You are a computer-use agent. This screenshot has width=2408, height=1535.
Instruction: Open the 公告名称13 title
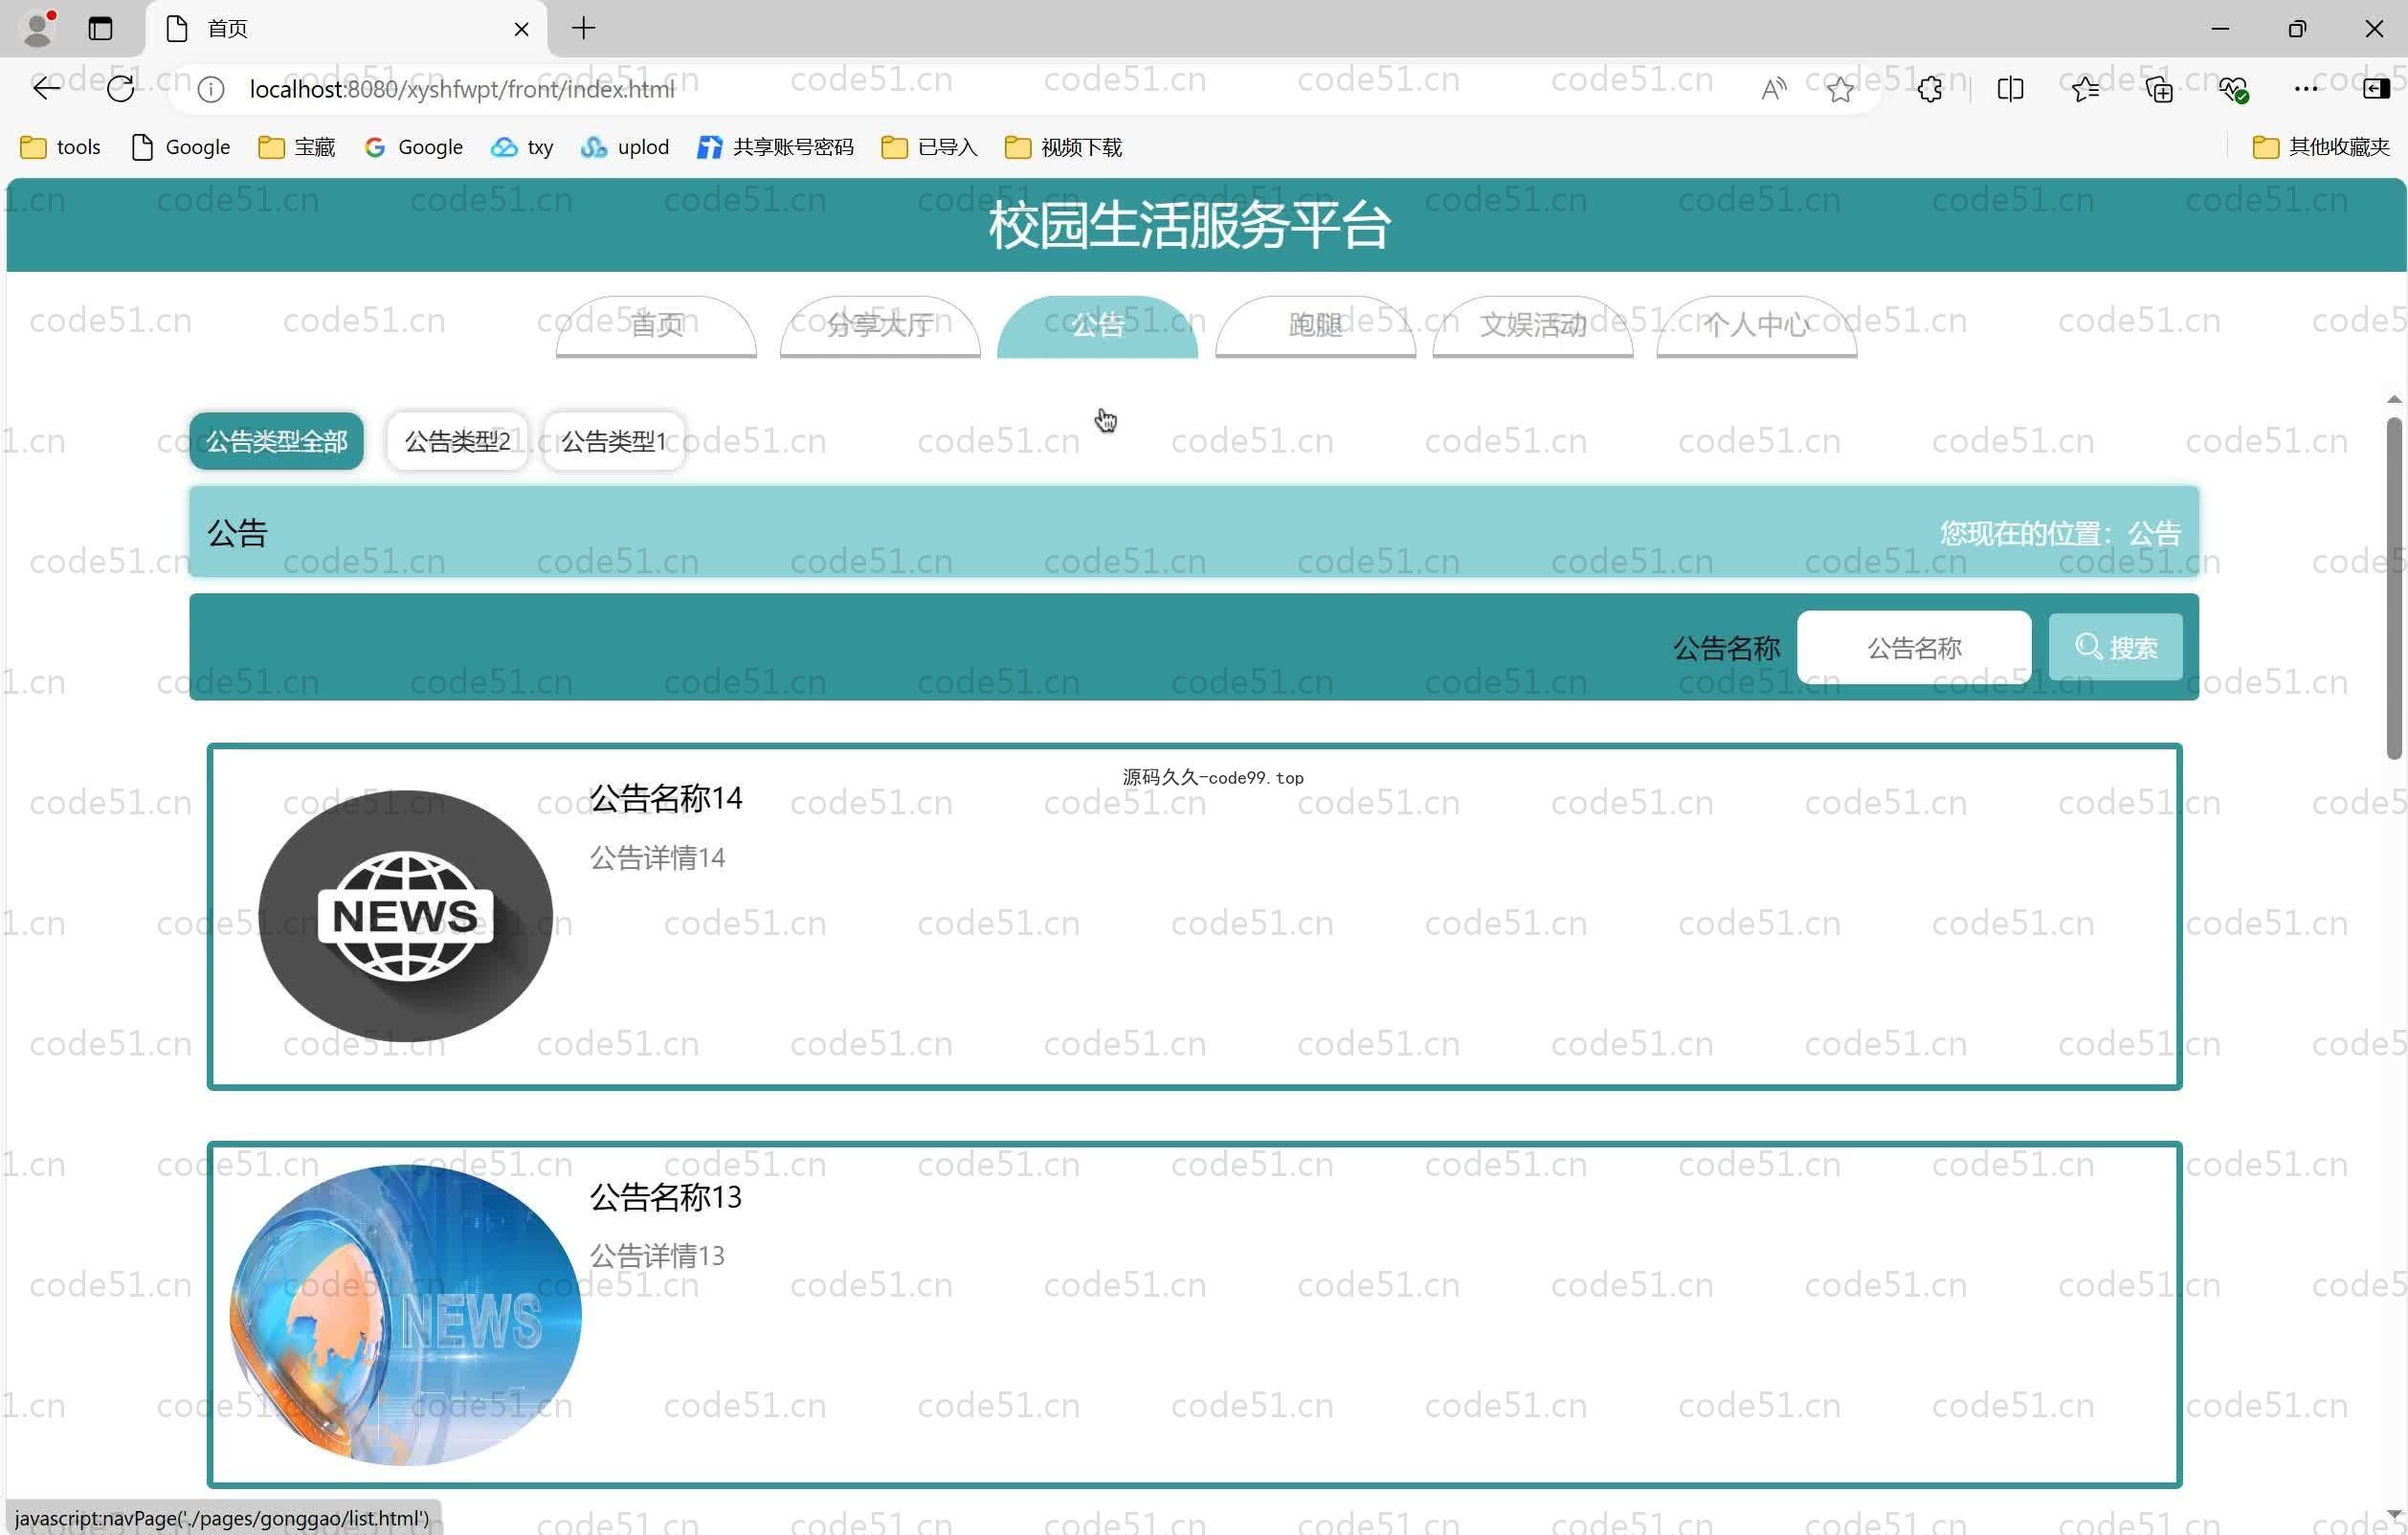click(x=666, y=1197)
